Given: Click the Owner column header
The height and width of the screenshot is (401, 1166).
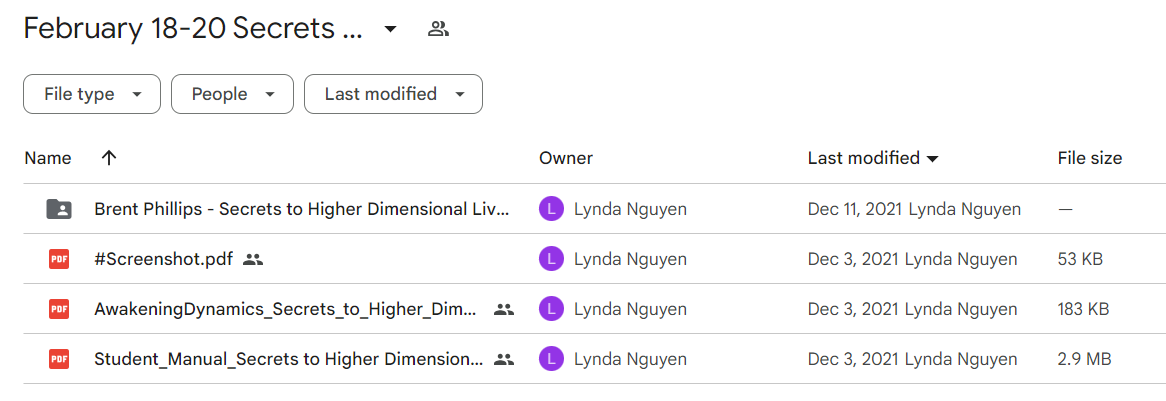Looking at the screenshot, I should pos(566,158).
